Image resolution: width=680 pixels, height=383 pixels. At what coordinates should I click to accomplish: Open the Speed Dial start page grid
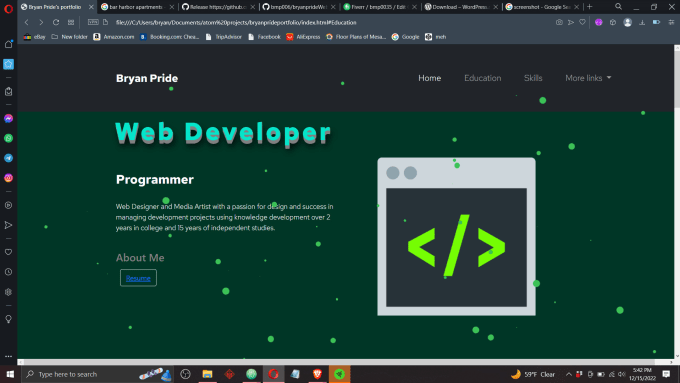point(71,22)
